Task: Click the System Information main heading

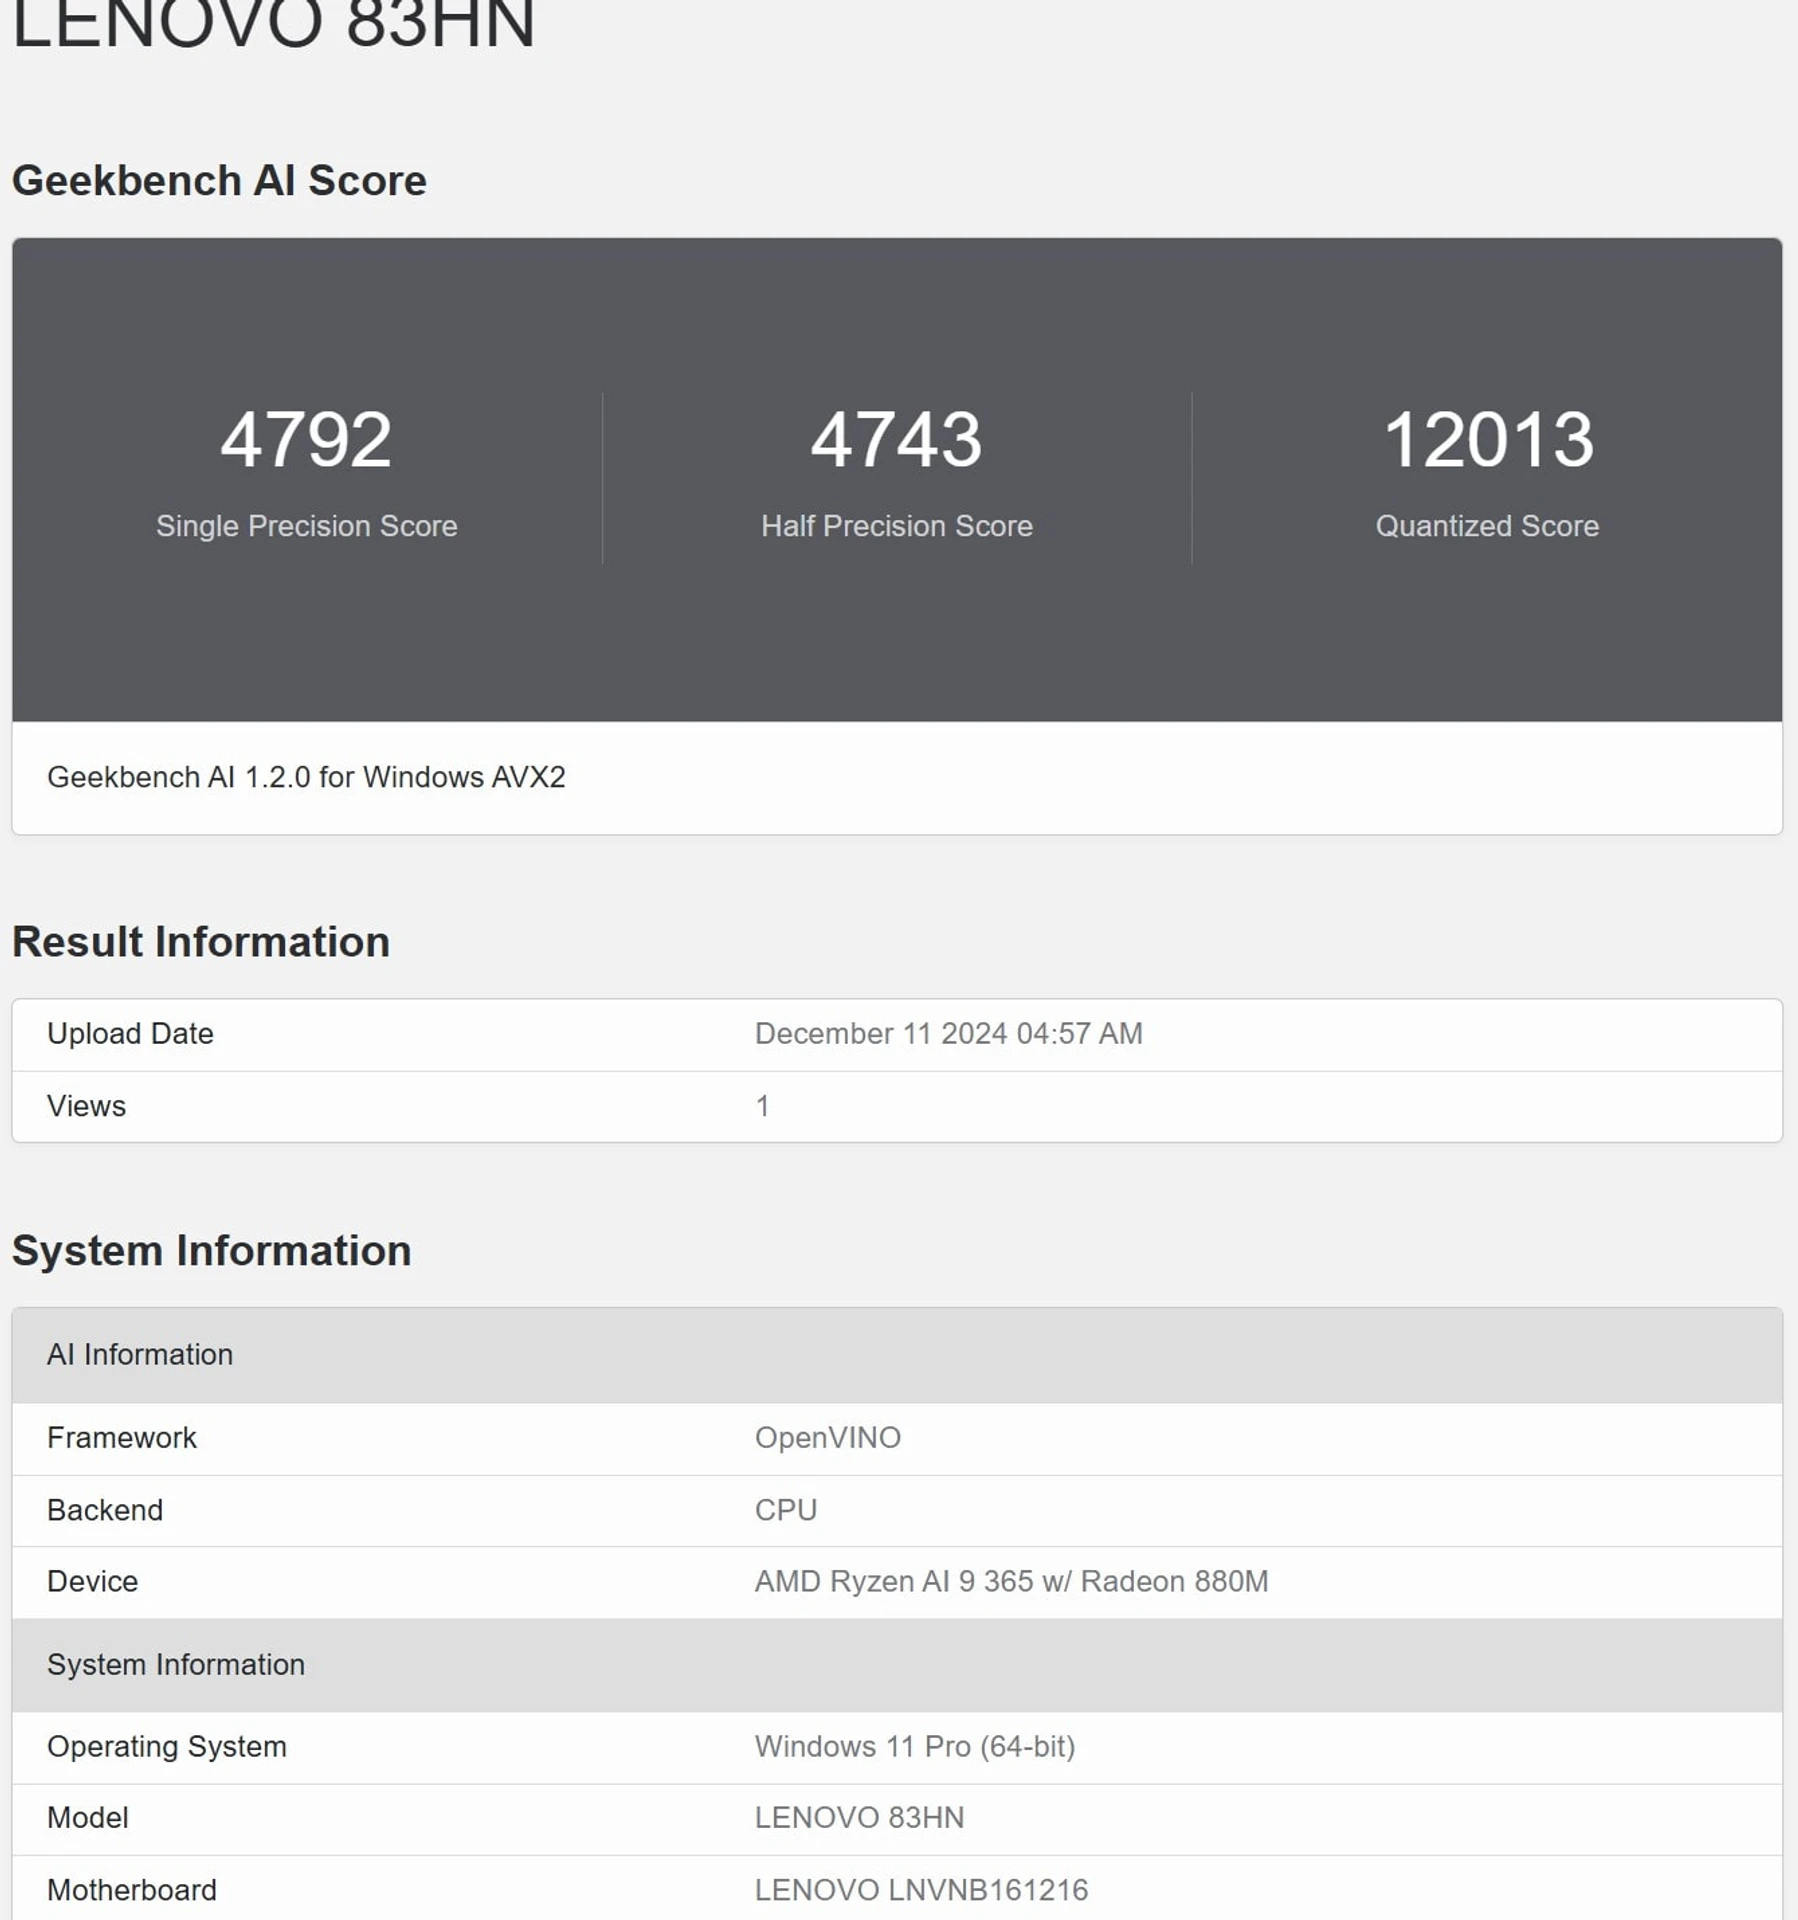Action: 212,1251
